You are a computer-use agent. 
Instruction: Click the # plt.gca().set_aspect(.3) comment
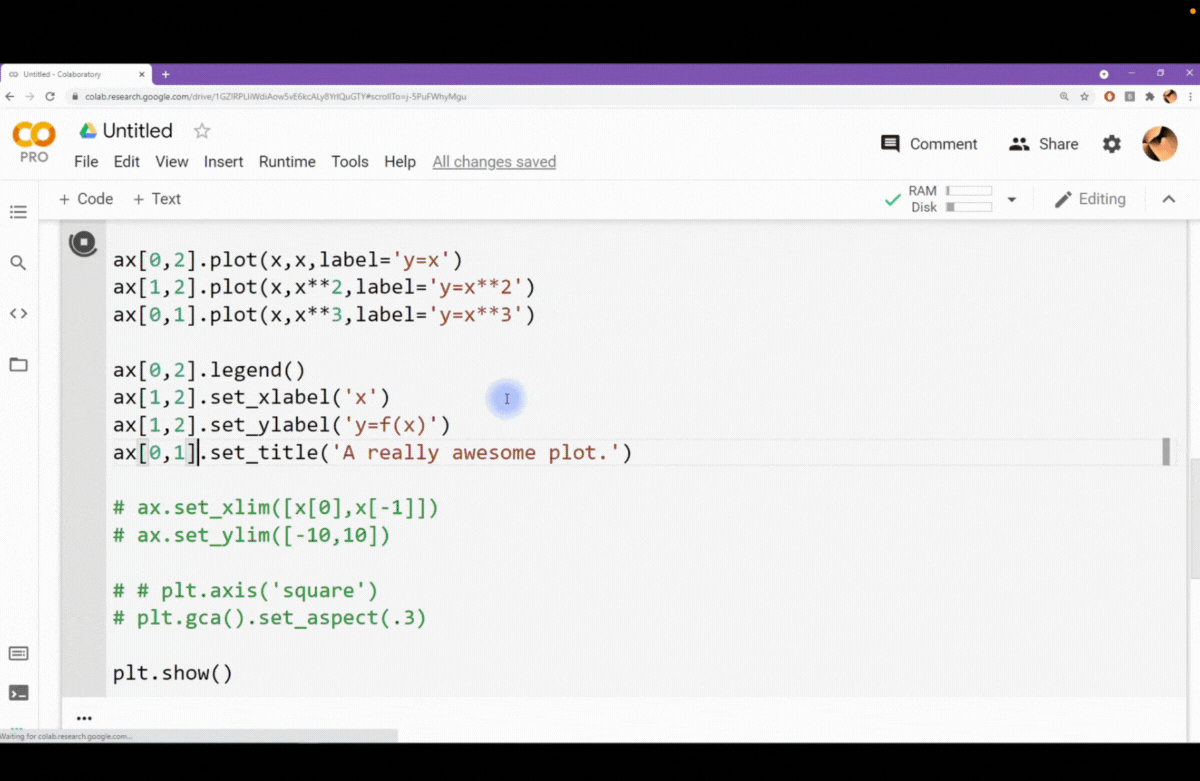pos(269,618)
